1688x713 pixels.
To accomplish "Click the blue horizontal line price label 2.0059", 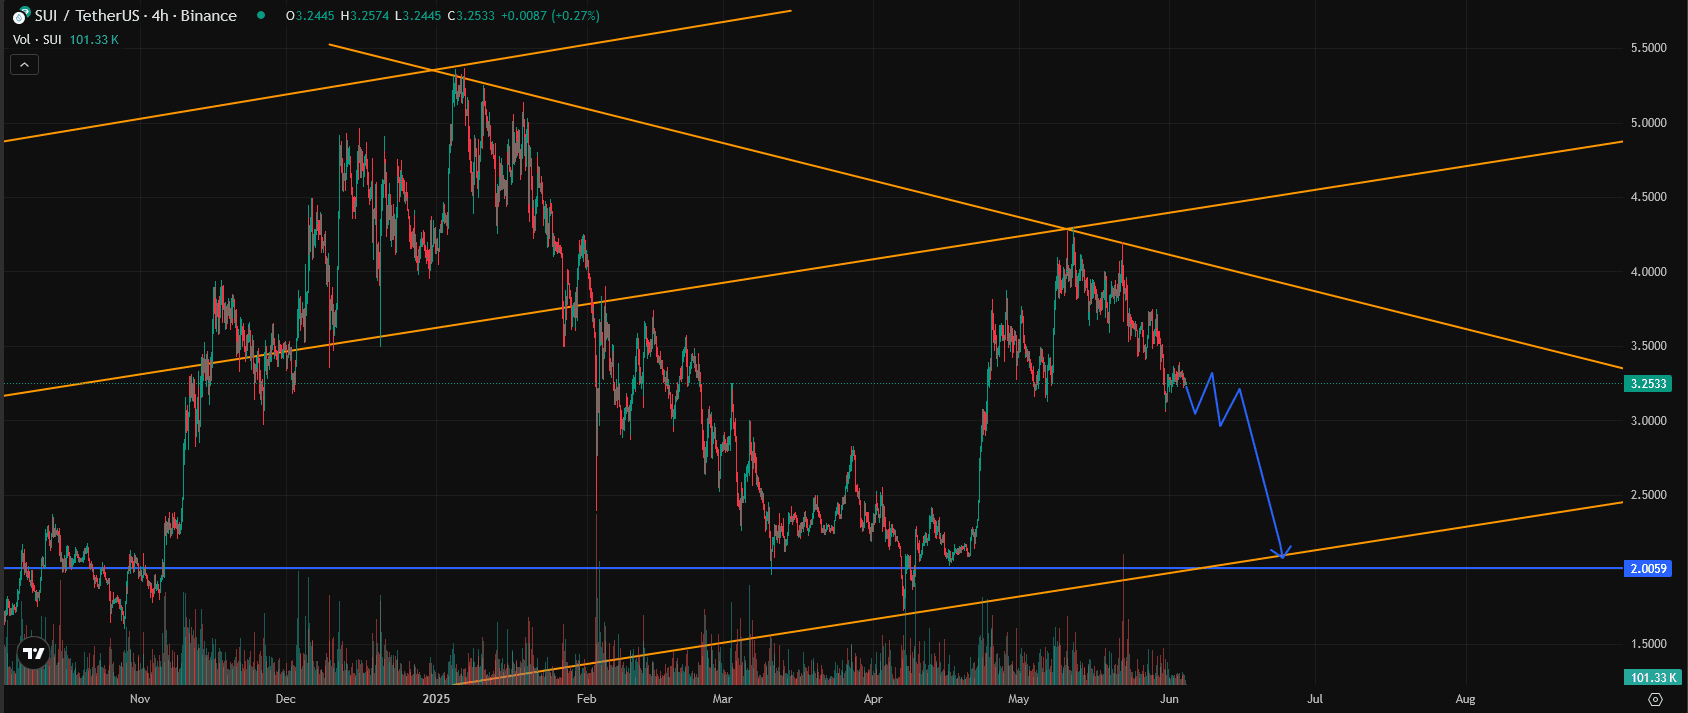I will 1649,569.
